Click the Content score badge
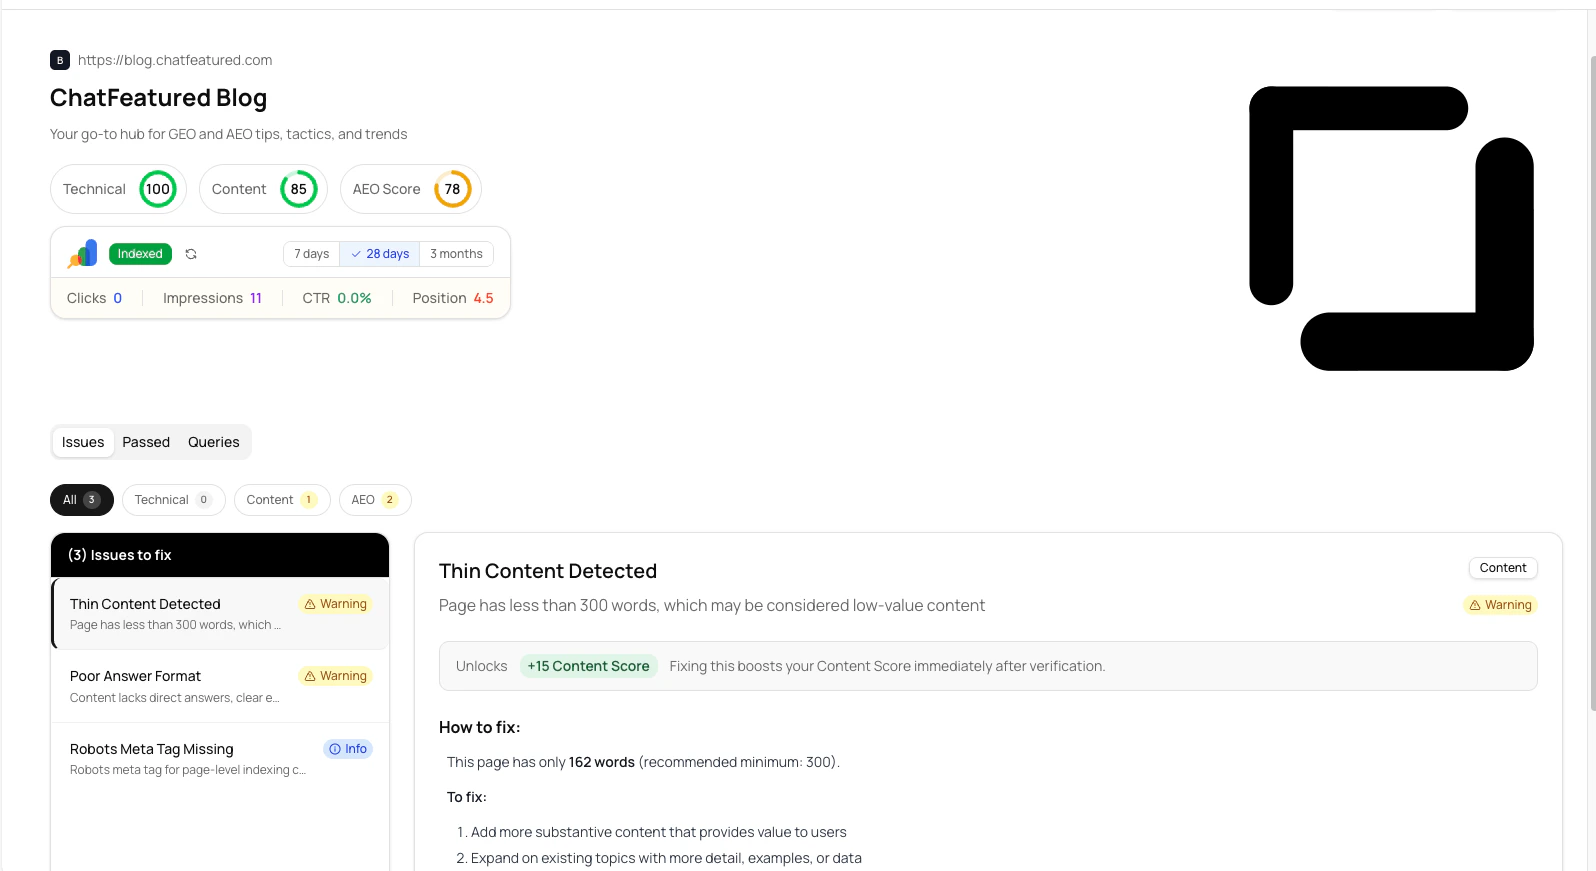Image resolution: width=1596 pixels, height=871 pixels. click(x=264, y=189)
